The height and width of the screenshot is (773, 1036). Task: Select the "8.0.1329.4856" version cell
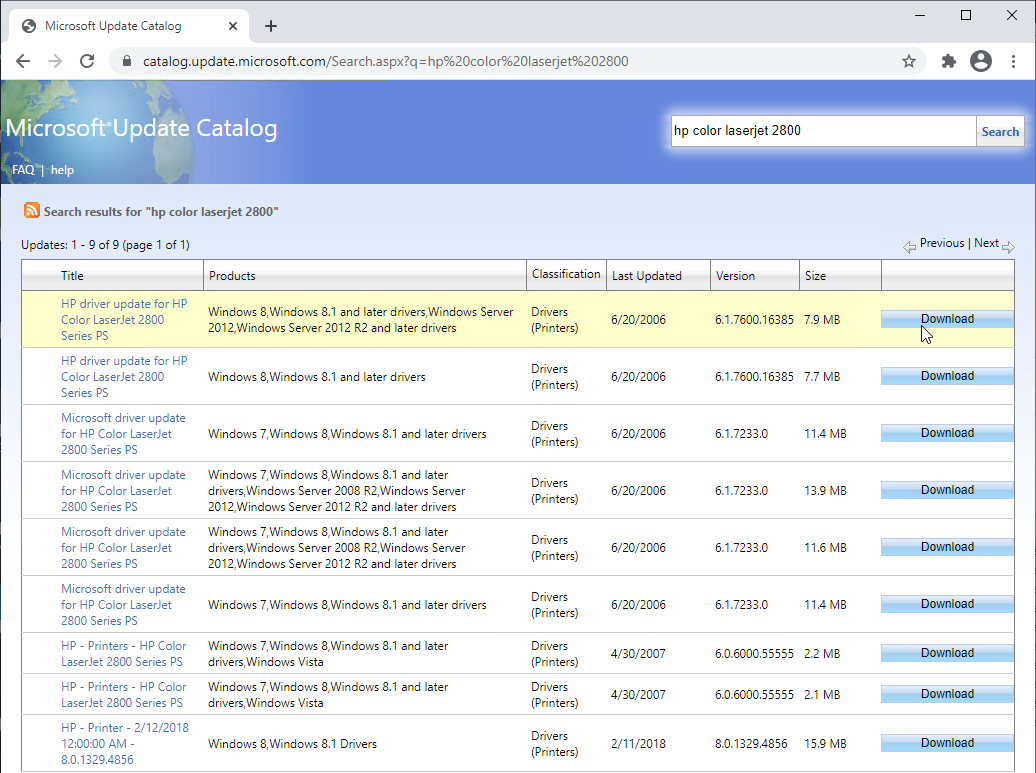coord(751,743)
